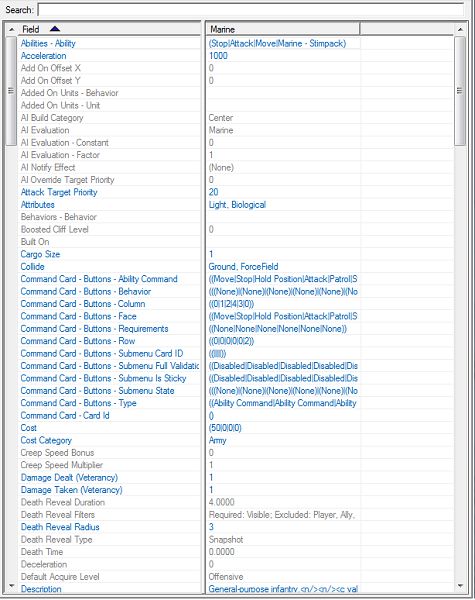Select Command Card - Buttons - Submenu Is Sticky

point(109,378)
